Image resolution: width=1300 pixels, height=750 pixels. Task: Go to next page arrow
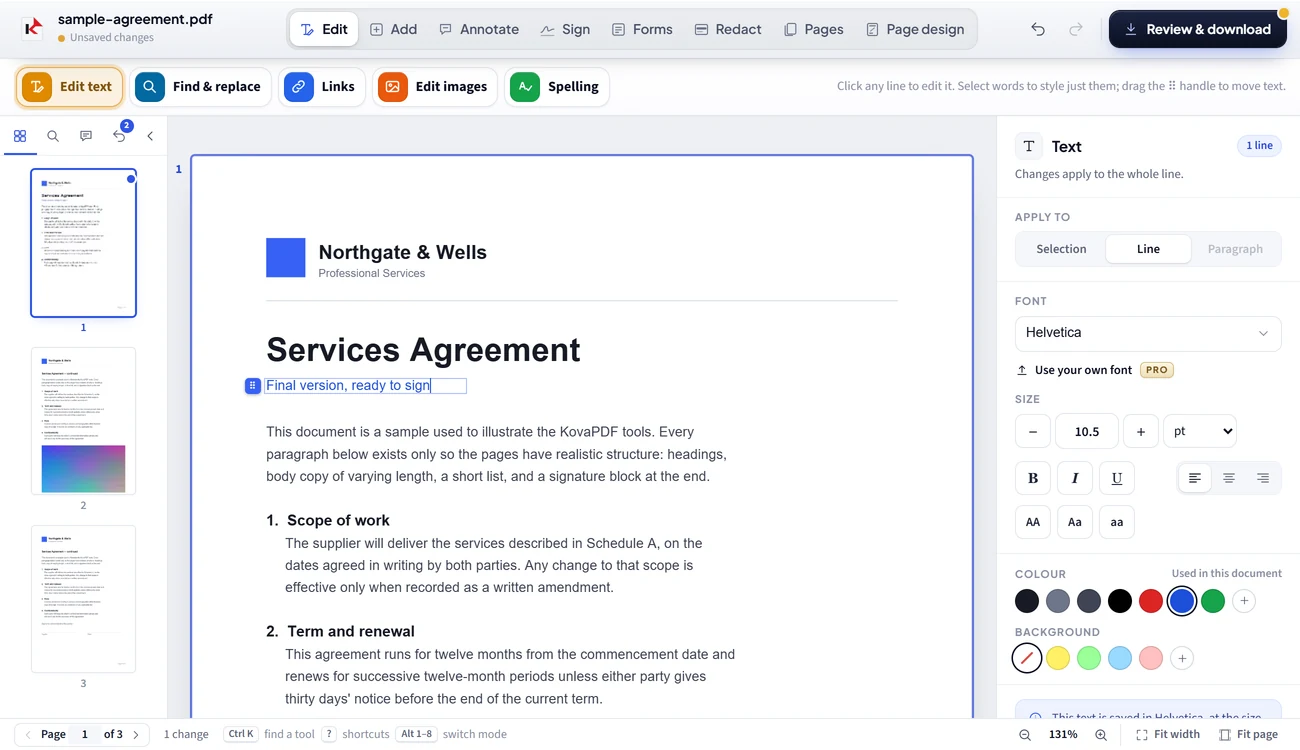point(136,734)
